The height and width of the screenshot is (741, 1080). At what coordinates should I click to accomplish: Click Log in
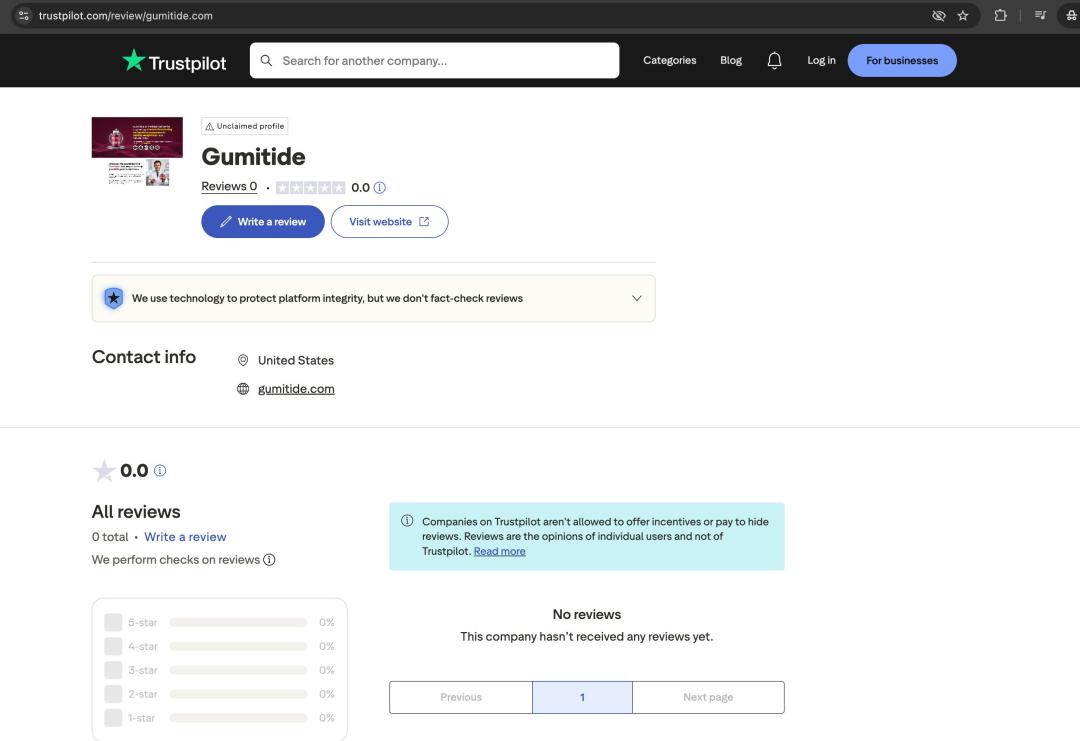tap(821, 61)
